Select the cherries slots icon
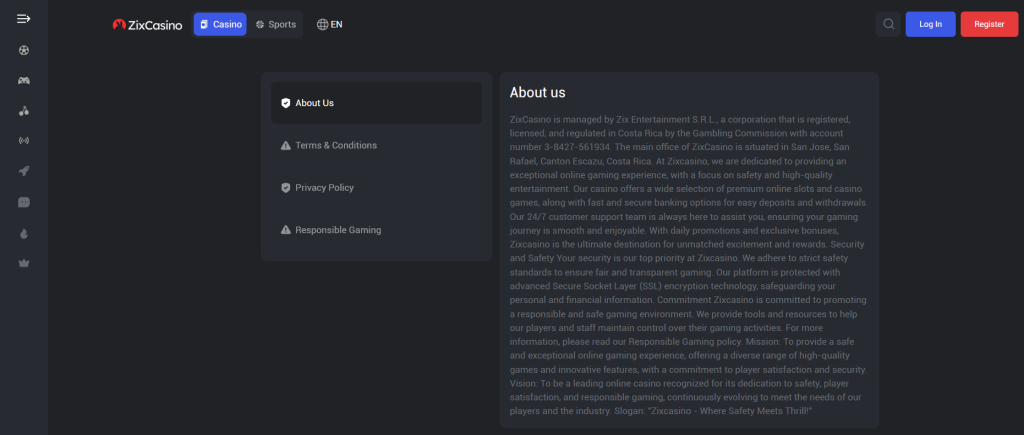The image size is (1024, 435). [24, 111]
